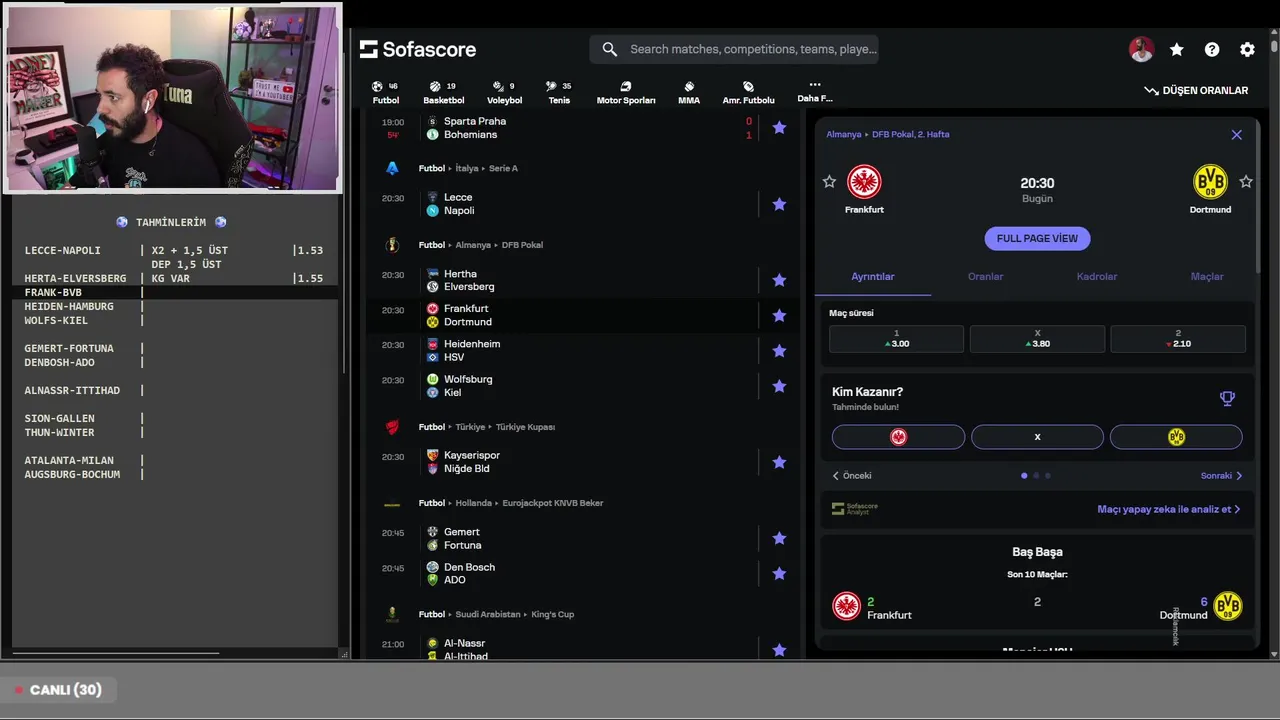Image resolution: width=1280 pixels, height=720 pixels.
Task: Open Dortmund team crest in panel header
Action: tap(1210, 182)
